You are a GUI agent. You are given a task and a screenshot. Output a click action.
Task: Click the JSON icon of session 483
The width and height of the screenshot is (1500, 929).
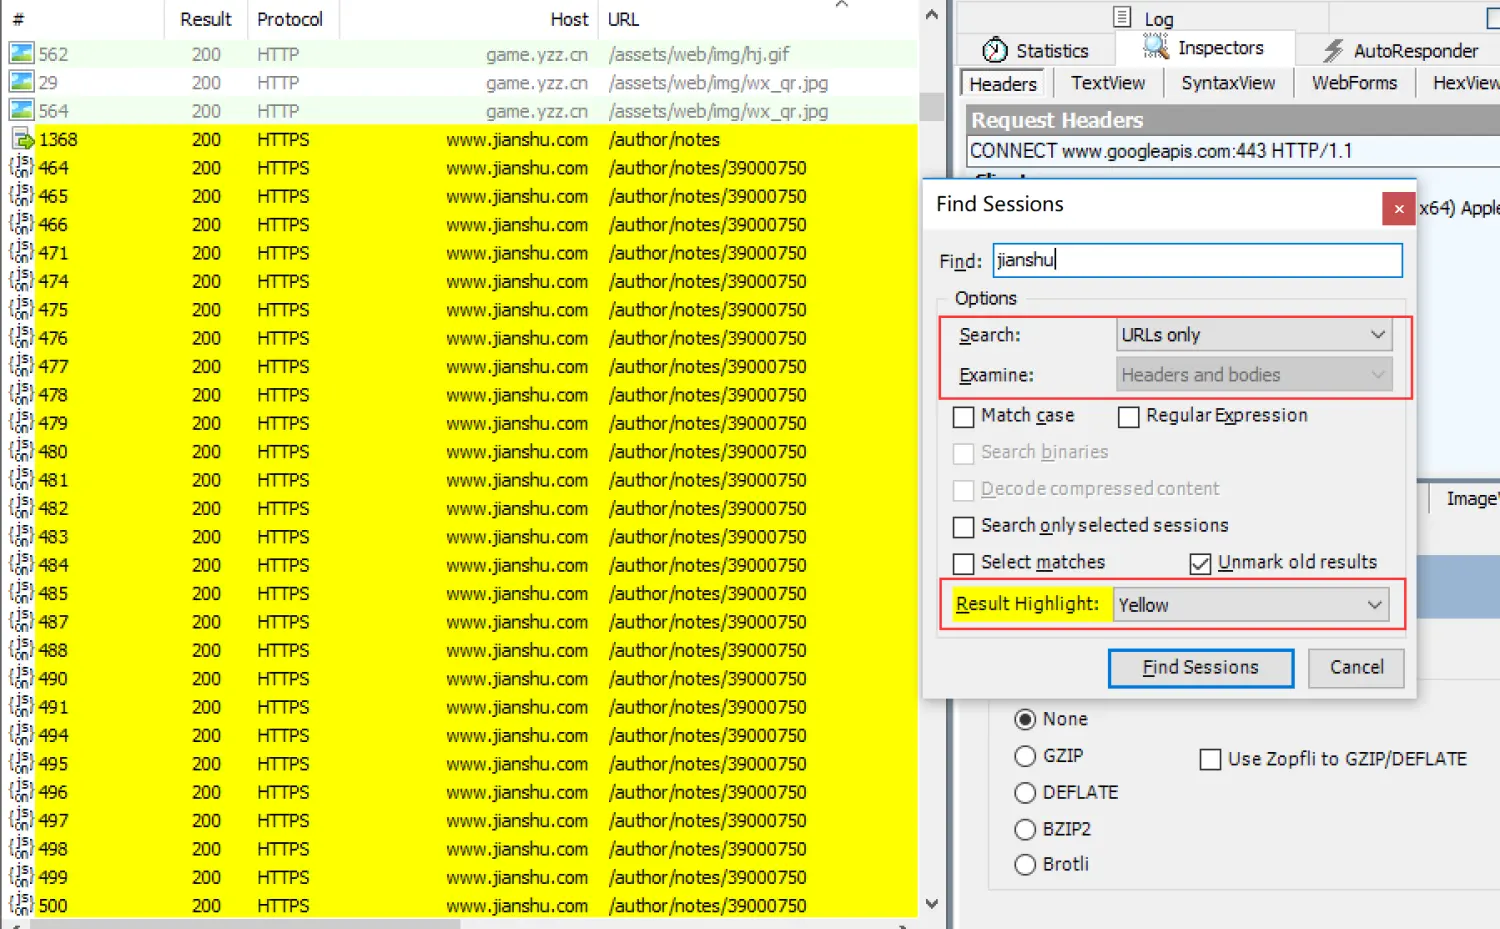[21, 536]
